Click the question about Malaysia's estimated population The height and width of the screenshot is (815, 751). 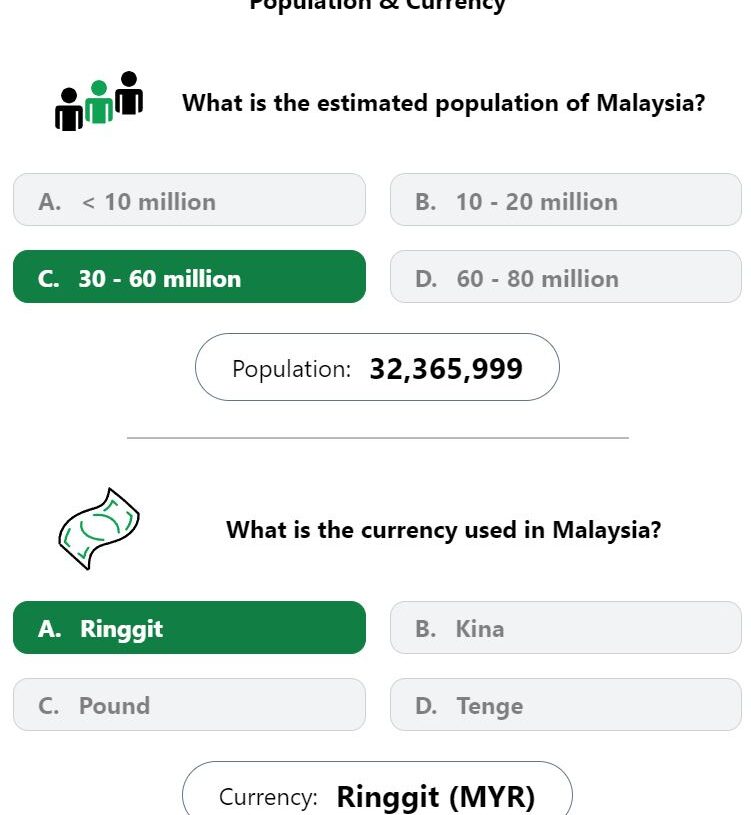coord(443,103)
